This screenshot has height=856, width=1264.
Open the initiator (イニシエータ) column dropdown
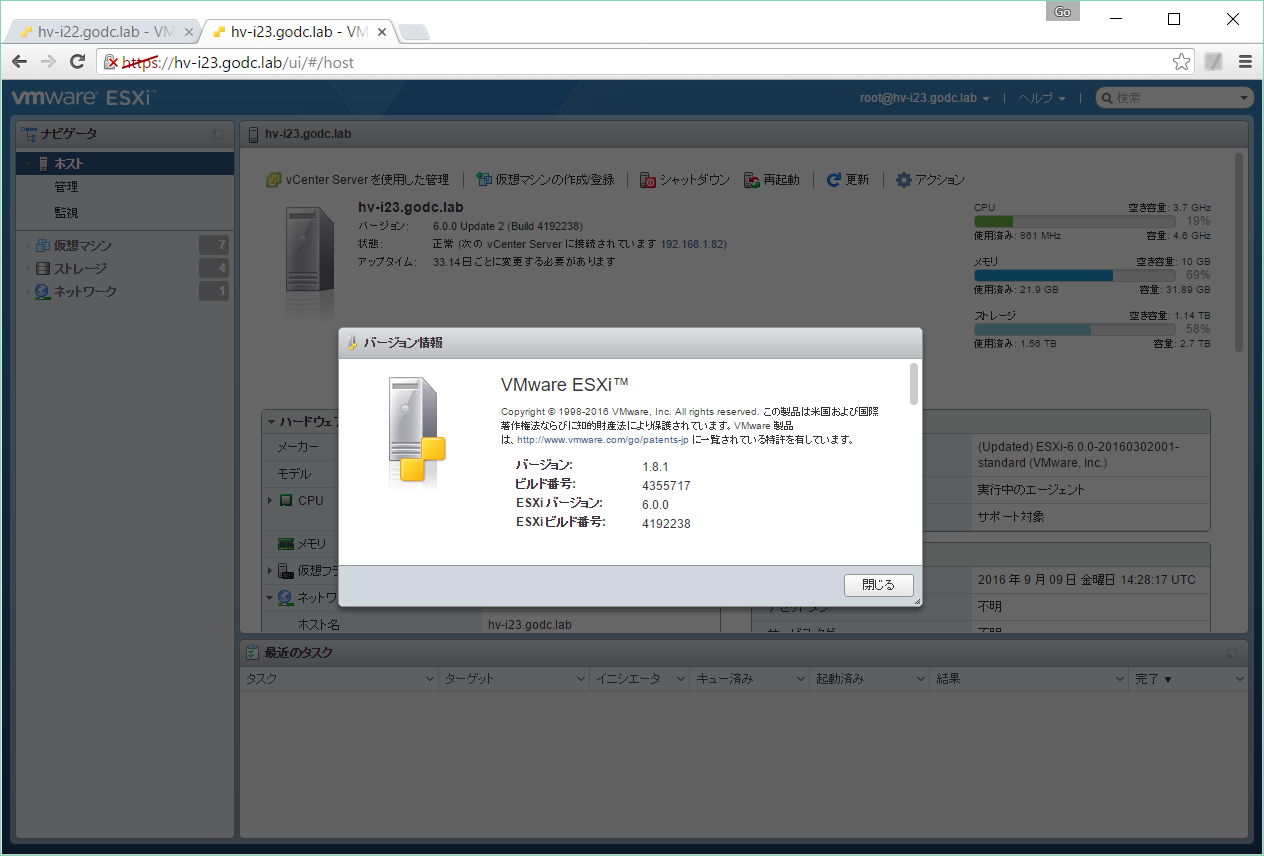pos(681,679)
